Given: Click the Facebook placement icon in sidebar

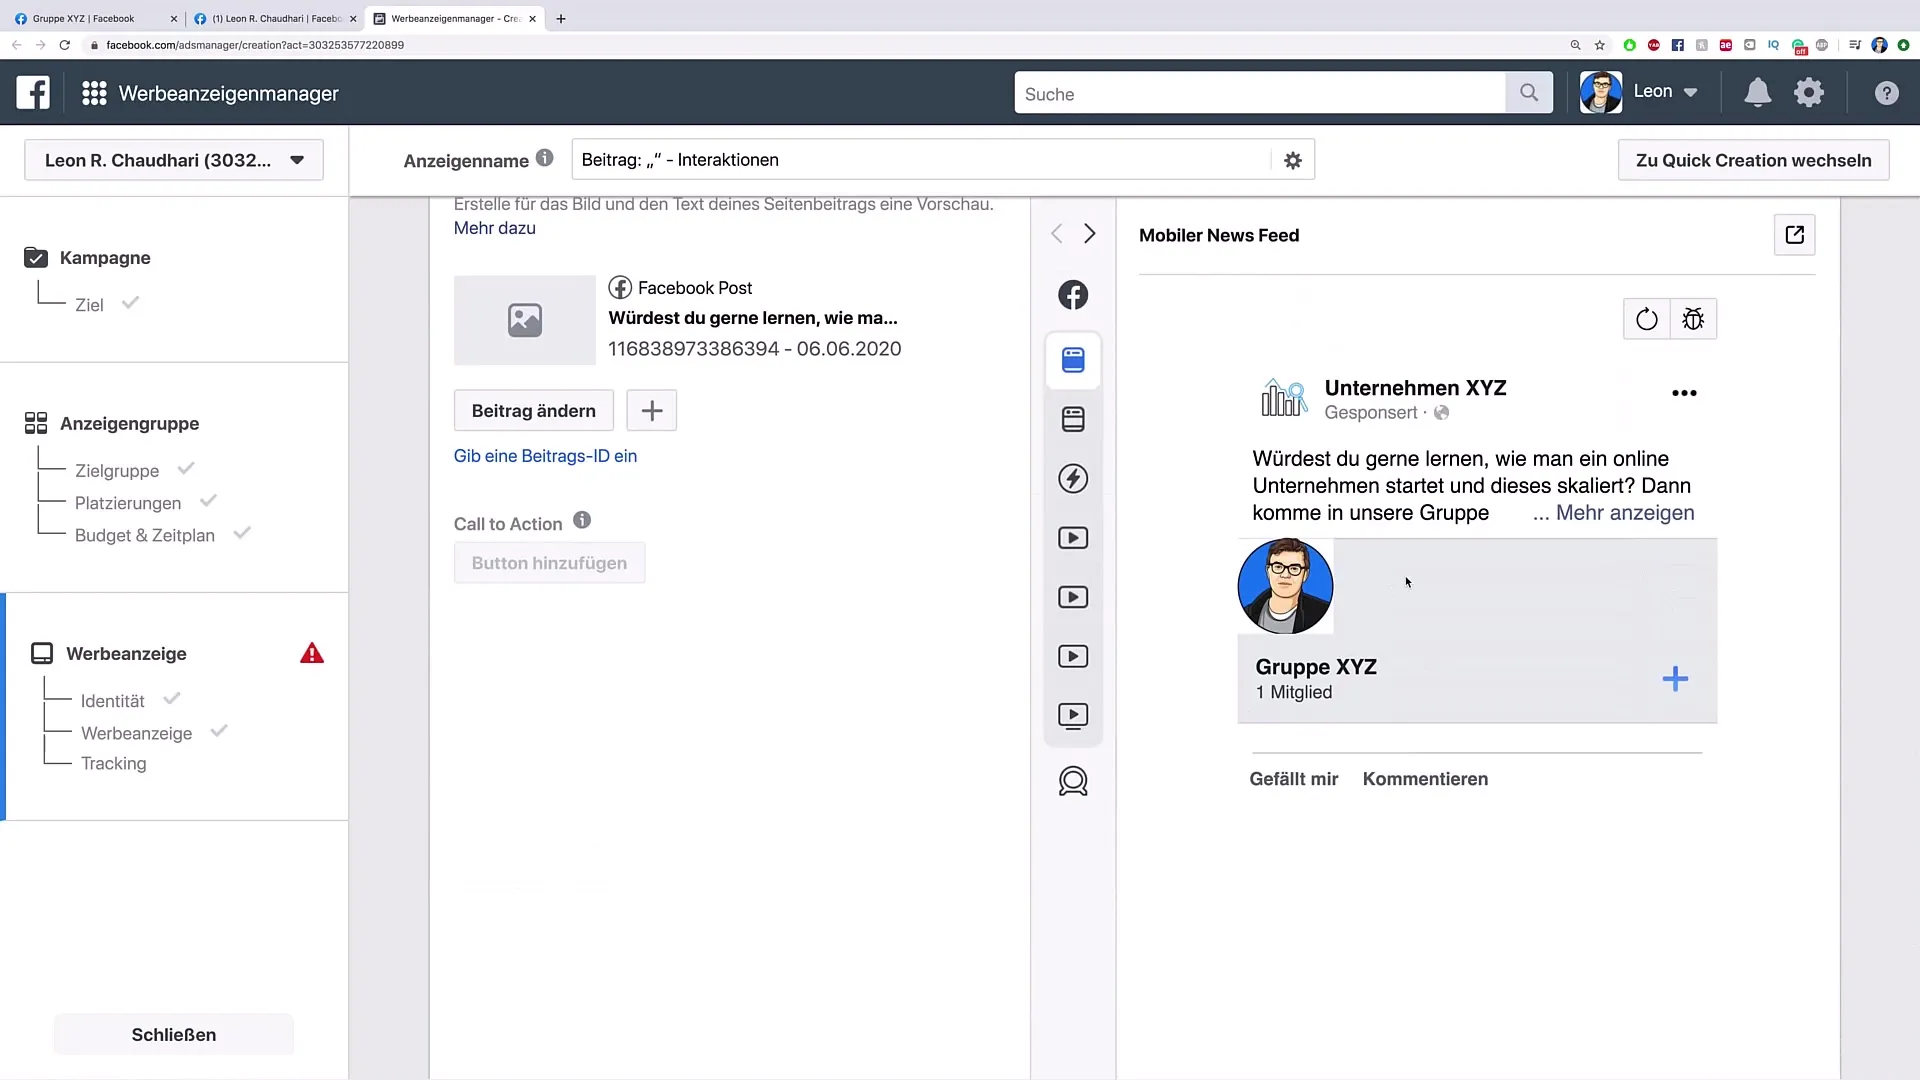Looking at the screenshot, I should coord(1073,295).
